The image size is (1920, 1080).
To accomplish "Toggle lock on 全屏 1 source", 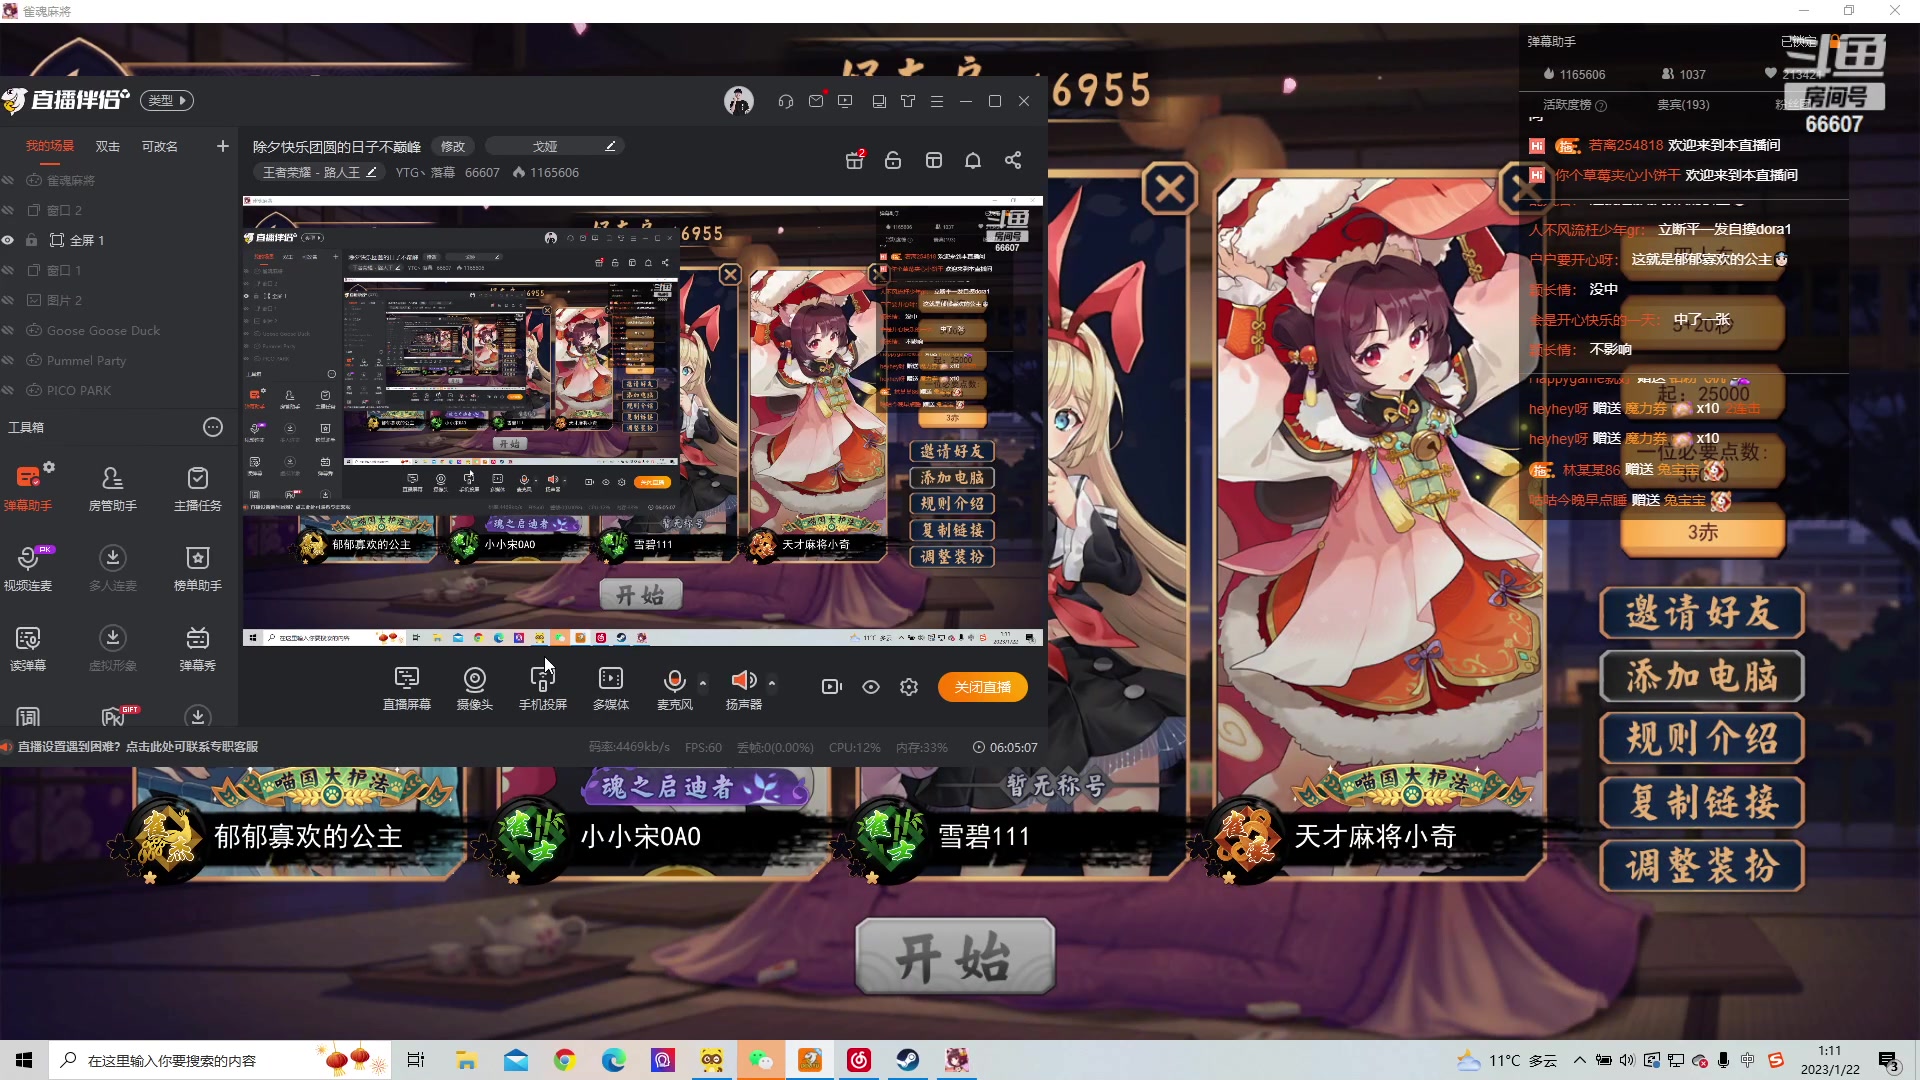I will (32, 240).
